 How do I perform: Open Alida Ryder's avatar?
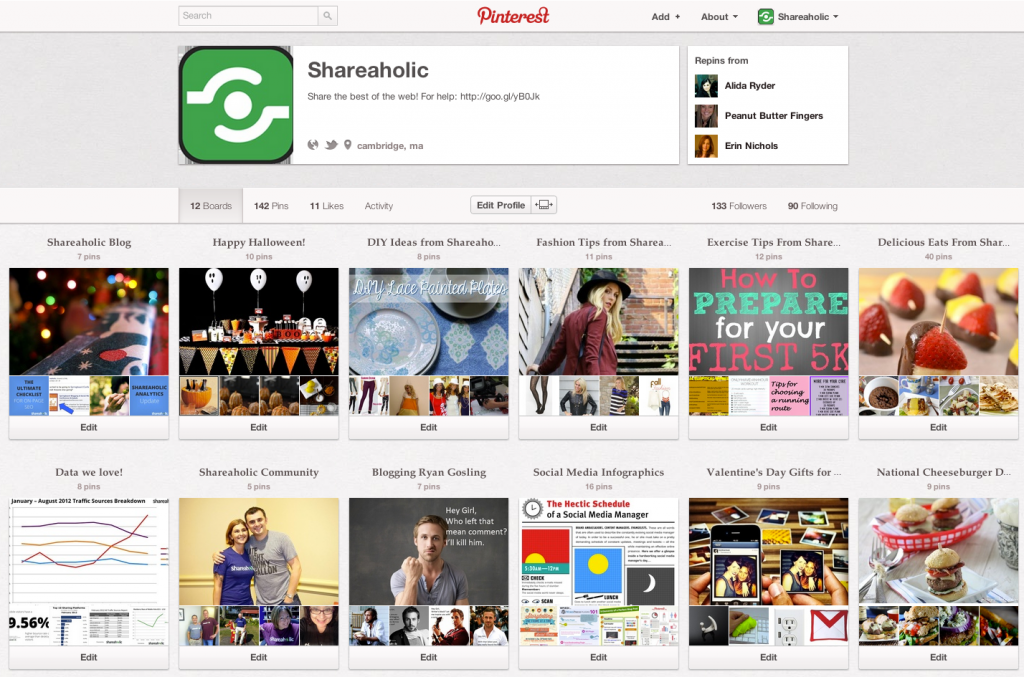coord(706,86)
